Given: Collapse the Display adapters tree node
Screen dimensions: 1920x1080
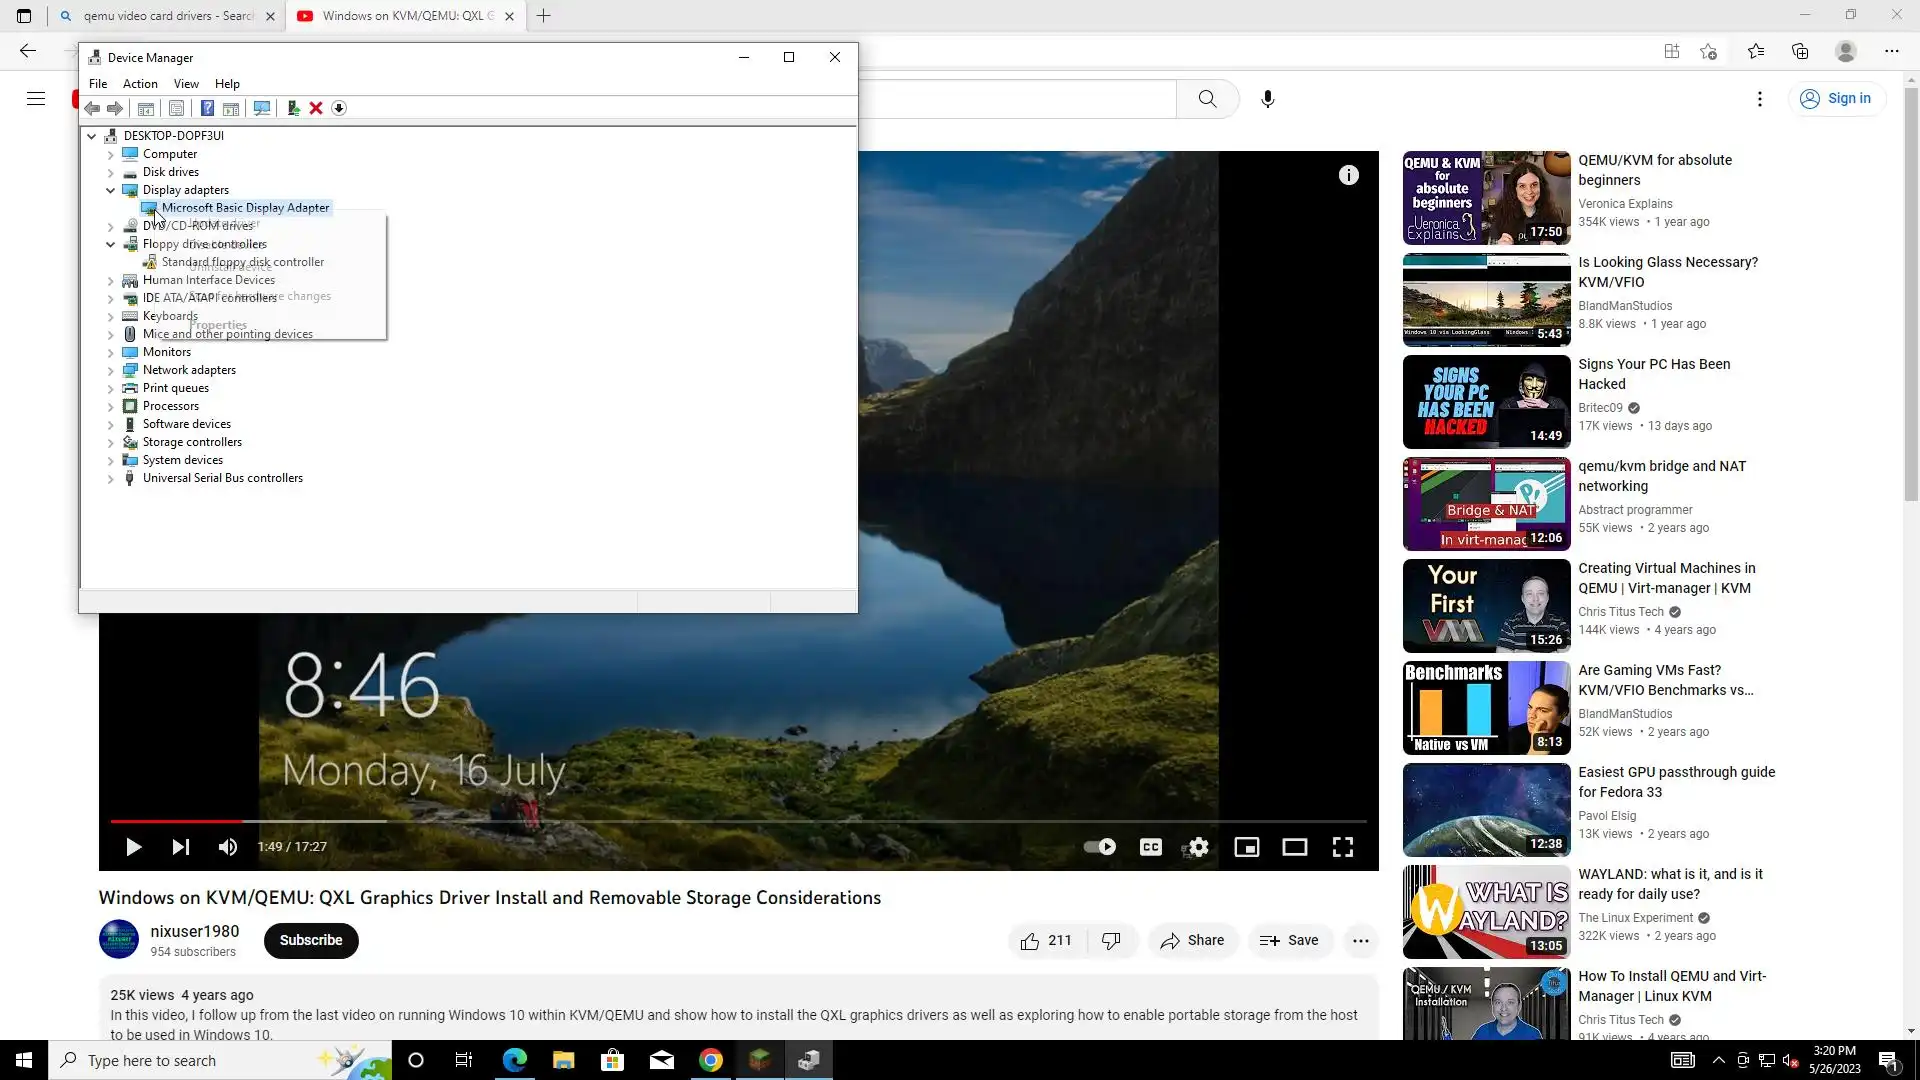Looking at the screenshot, I should pos(111,190).
